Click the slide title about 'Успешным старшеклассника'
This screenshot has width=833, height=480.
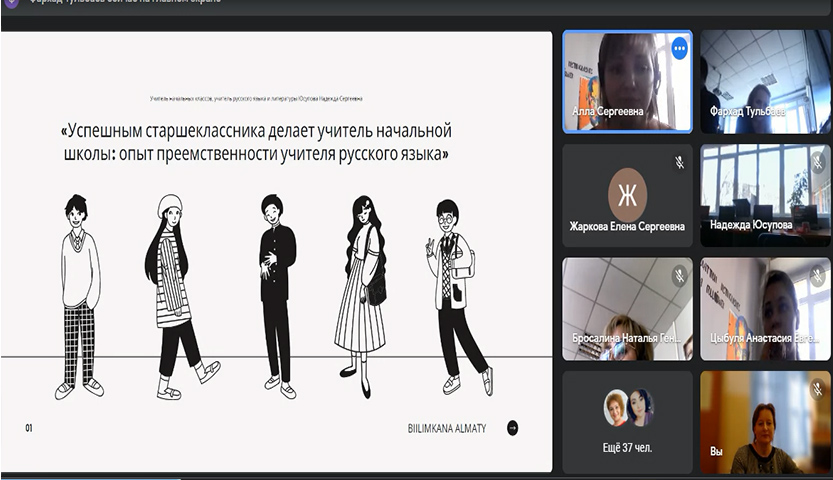point(256,143)
